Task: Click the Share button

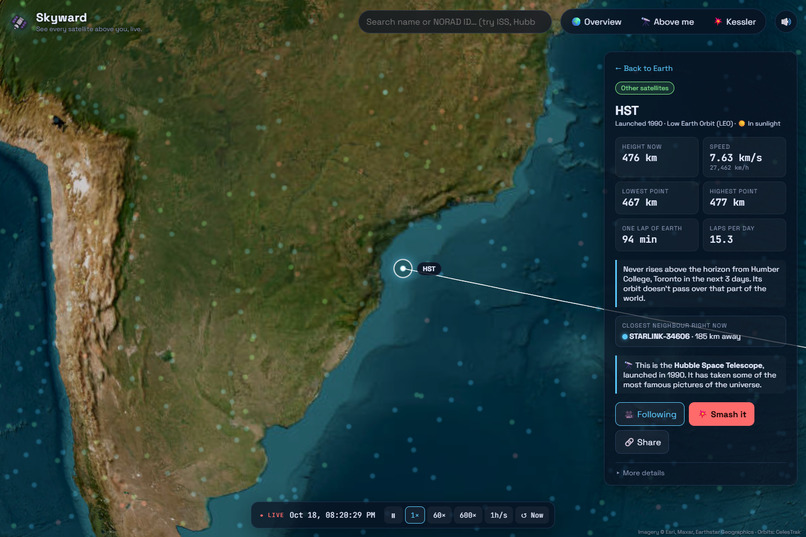Action: pos(642,442)
